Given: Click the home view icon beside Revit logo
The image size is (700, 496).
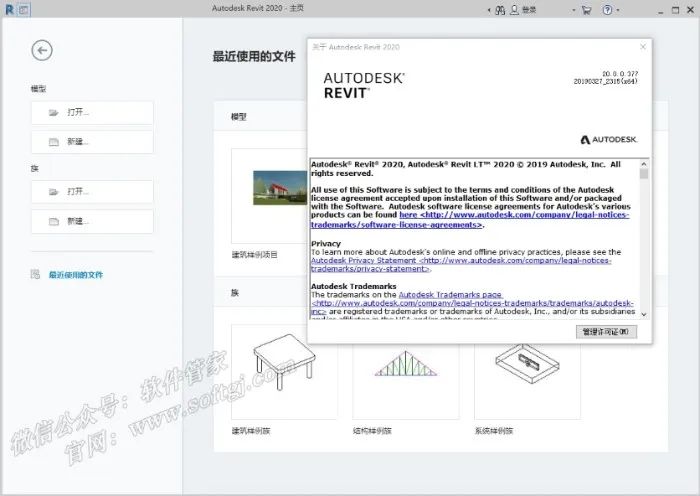Looking at the screenshot, I should click(x=24, y=9).
